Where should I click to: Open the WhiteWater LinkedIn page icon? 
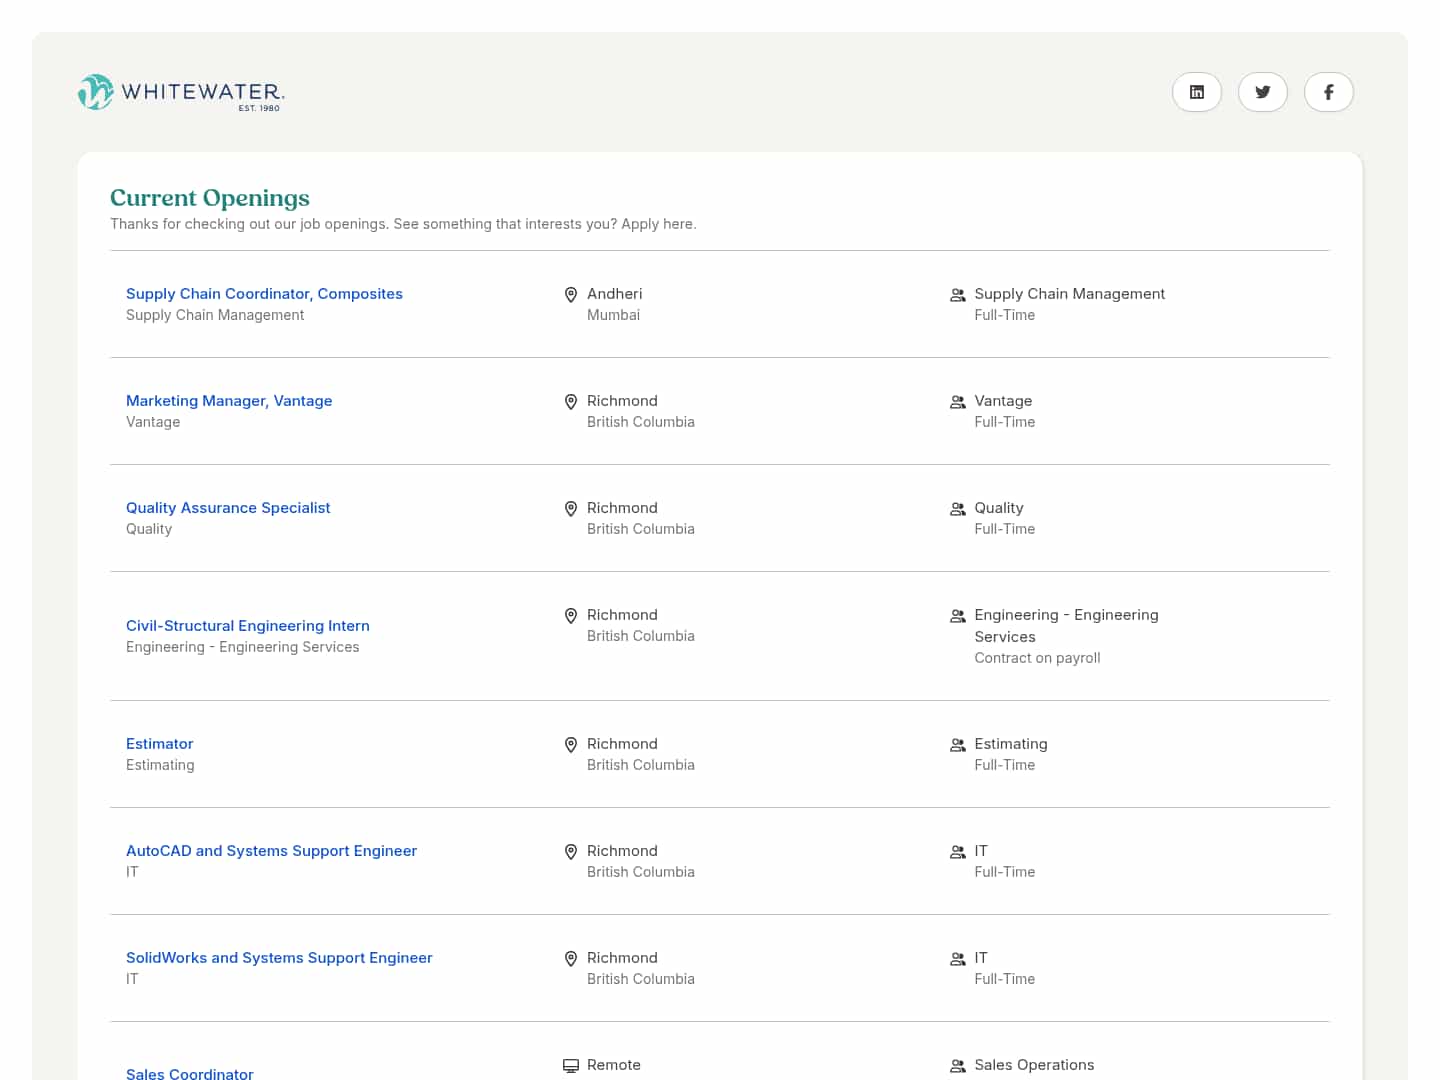point(1196,92)
